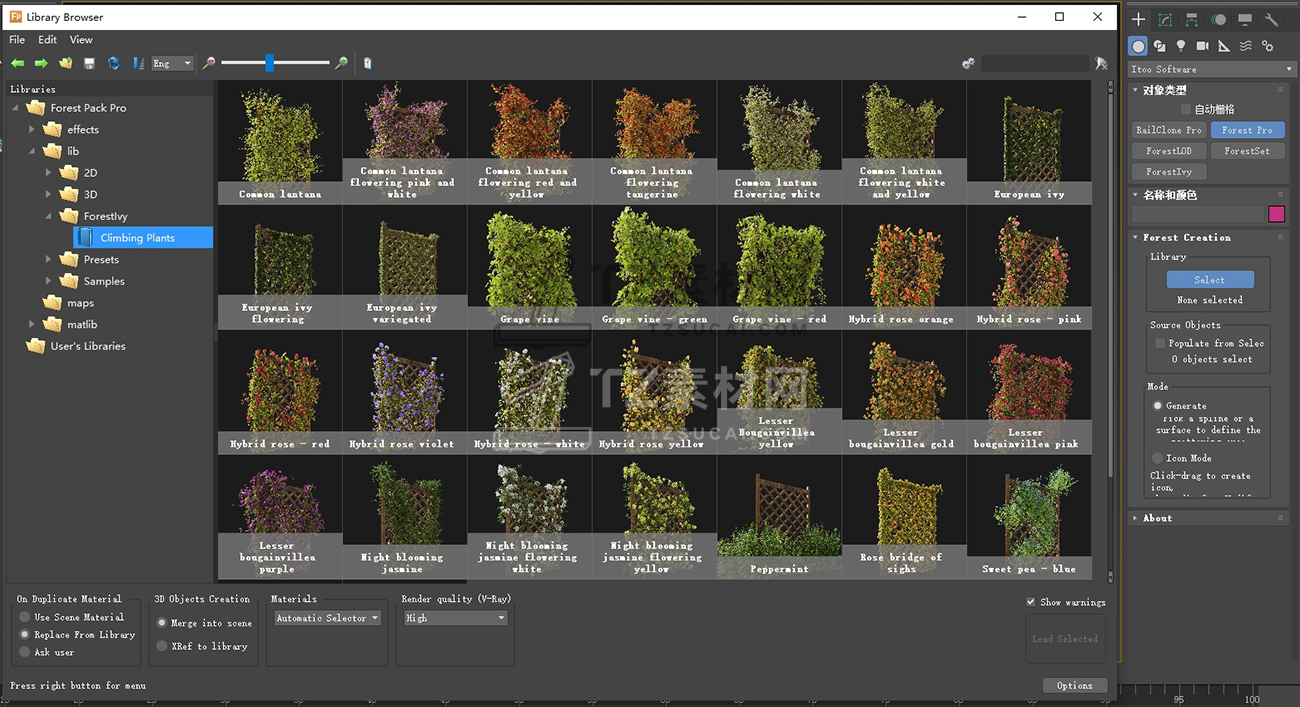1300x707 pixels.
Task: Click the magenta object color swatch
Action: click(1276, 214)
